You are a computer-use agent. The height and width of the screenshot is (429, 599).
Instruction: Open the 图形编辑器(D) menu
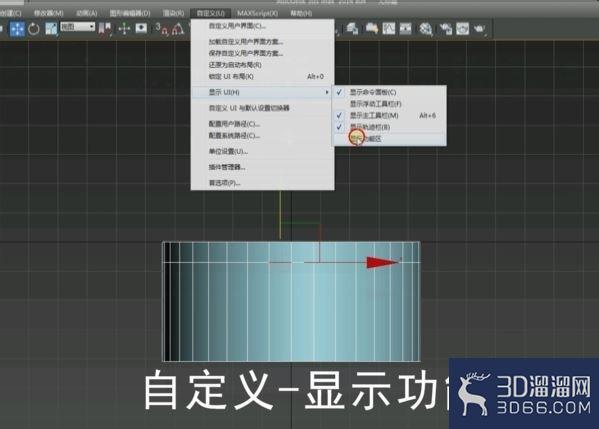coord(130,13)
